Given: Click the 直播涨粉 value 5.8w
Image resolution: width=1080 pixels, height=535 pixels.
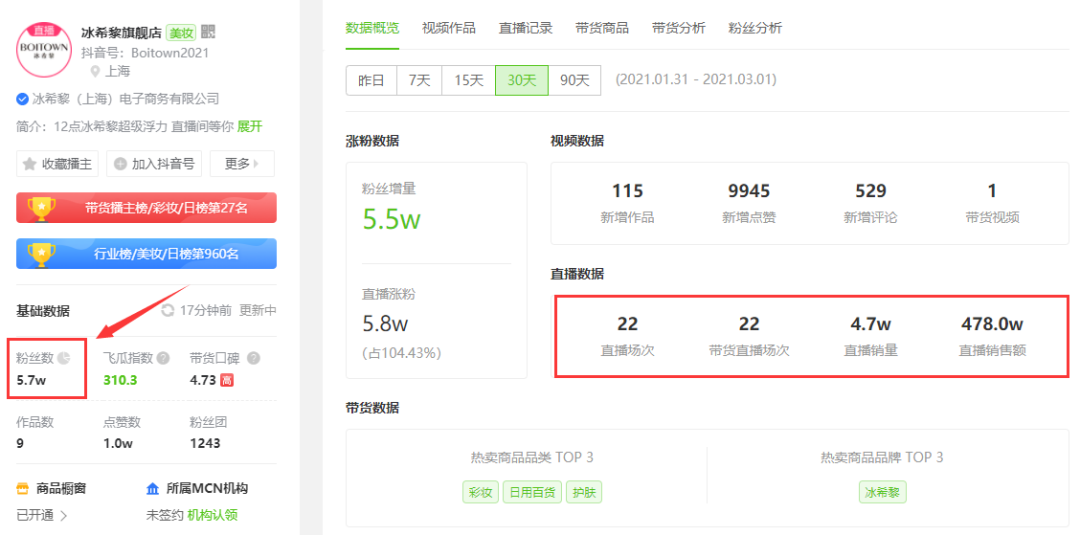Looking at the screenshot, I should pyautogui.click(x=386, y=324).
